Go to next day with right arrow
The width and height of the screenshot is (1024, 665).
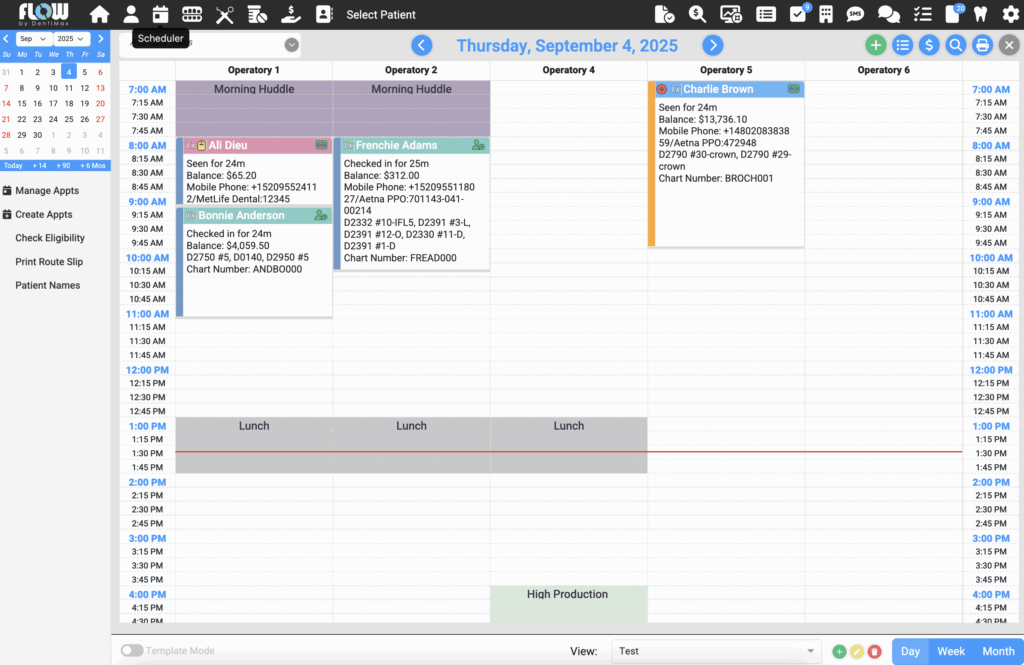click(x=712, y=45)
